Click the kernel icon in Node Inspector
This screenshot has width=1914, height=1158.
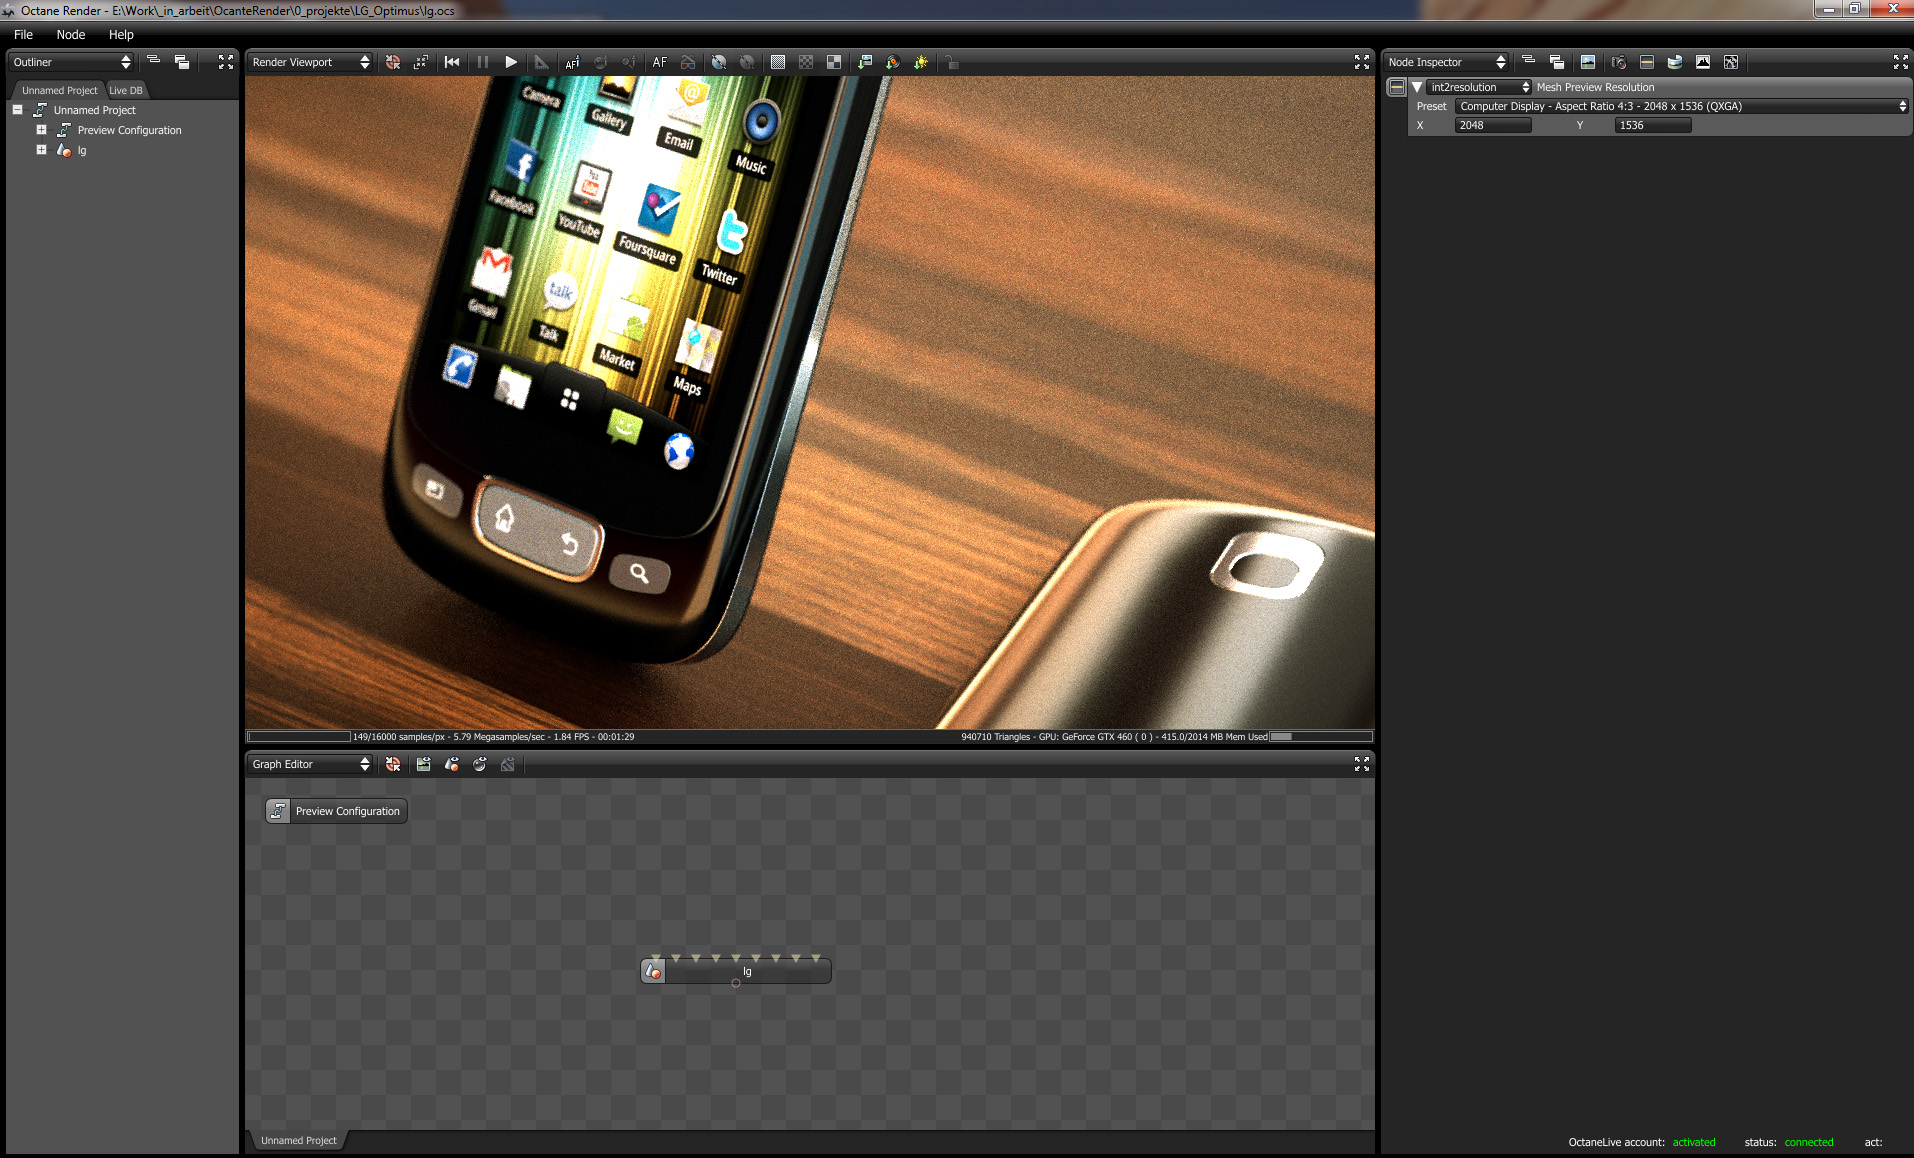[1731, 62]
